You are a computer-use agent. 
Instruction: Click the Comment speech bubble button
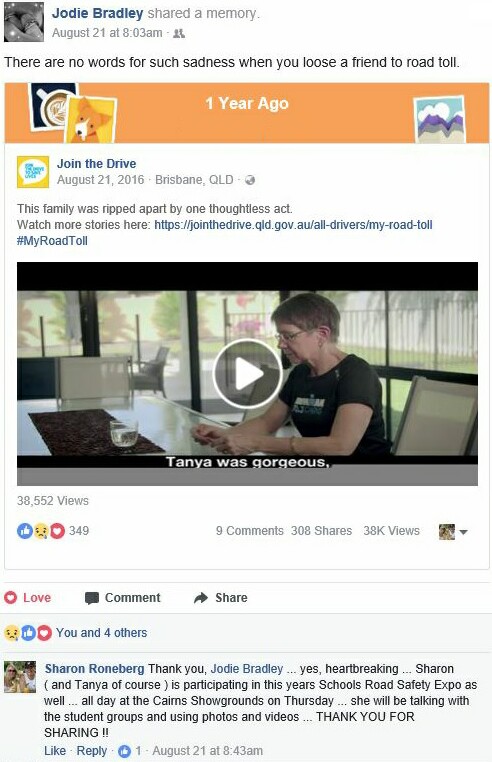(123, 597)
